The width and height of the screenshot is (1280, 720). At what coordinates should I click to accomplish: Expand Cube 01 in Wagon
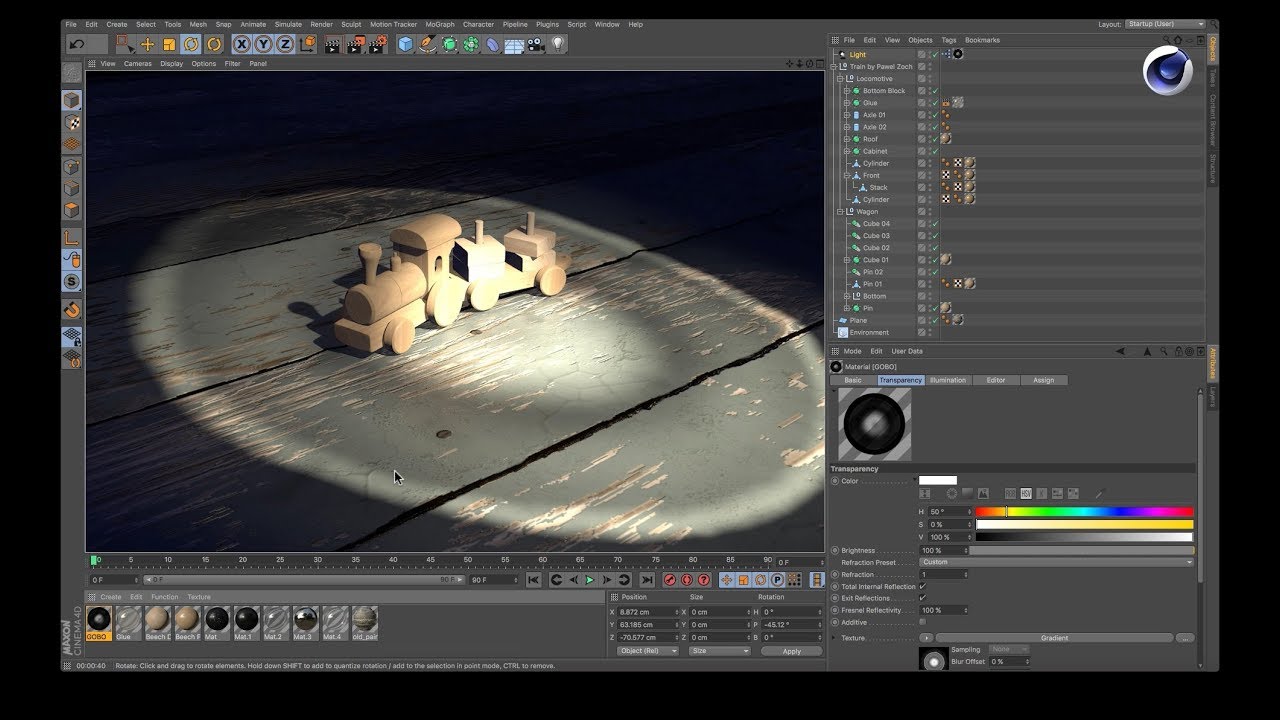tap(846, 260)
